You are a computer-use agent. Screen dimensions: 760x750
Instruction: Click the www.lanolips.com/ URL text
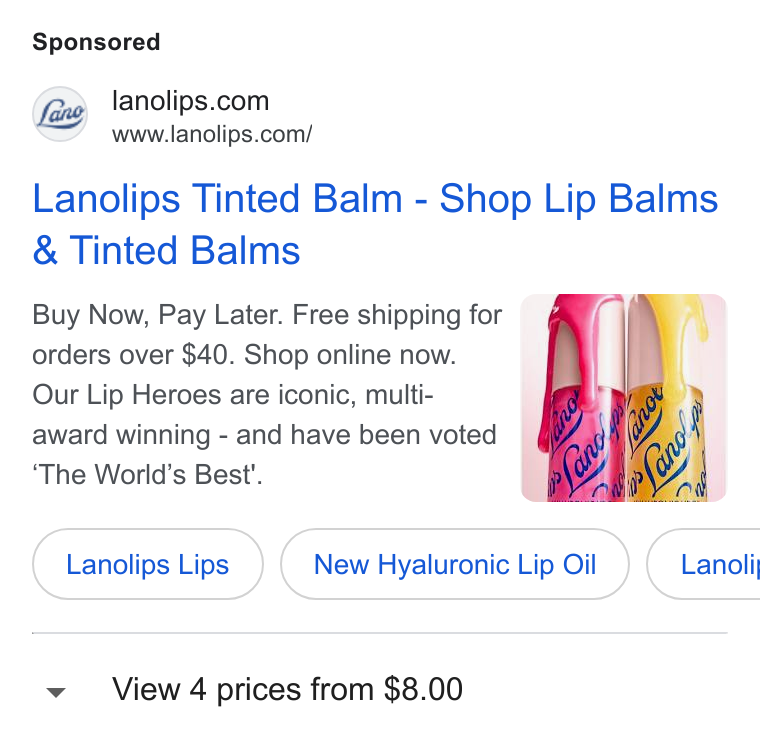click(212, 134)
